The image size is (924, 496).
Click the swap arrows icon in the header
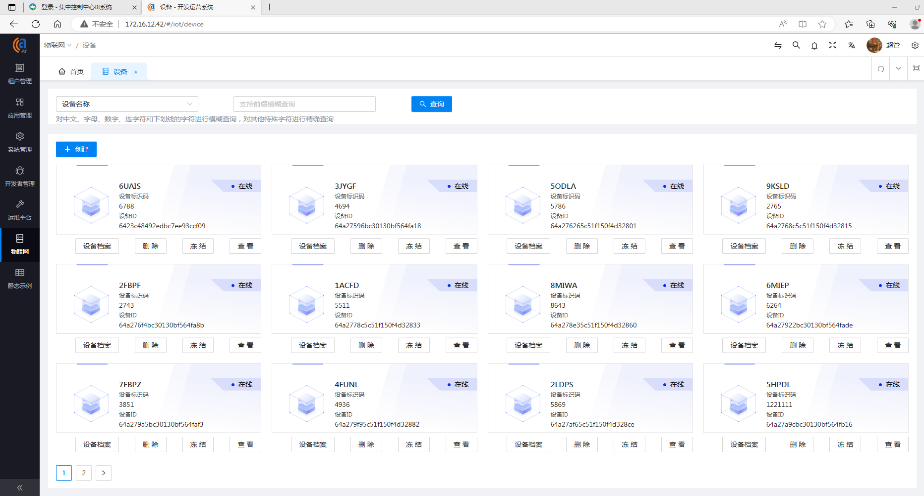778,45
